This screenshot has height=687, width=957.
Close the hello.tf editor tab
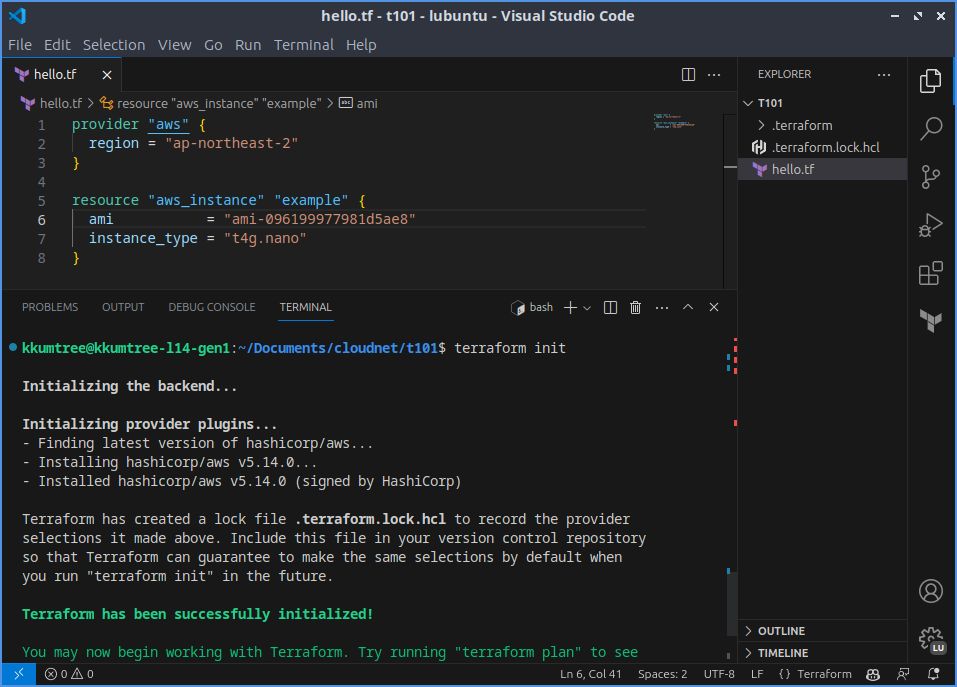point(107,74)
